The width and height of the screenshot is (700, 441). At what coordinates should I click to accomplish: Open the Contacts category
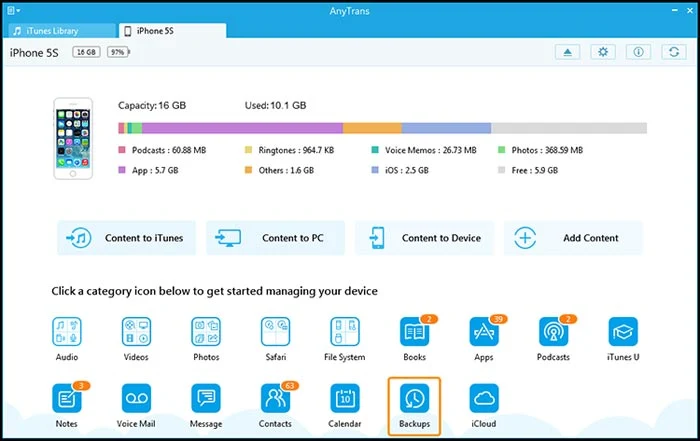pos(275,398)
